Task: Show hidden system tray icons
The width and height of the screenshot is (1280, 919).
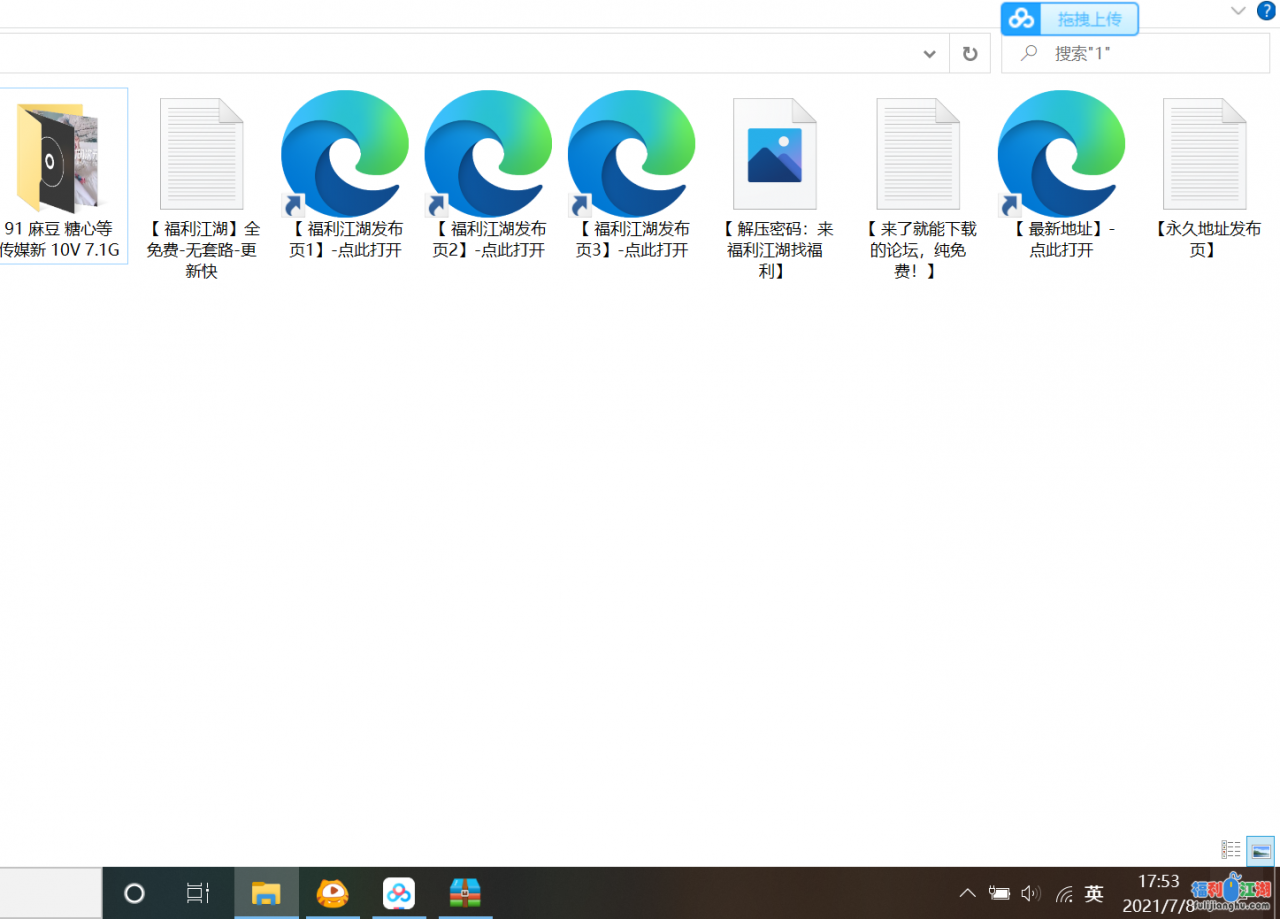Action: pyautogui.click(x=967, y=893)
